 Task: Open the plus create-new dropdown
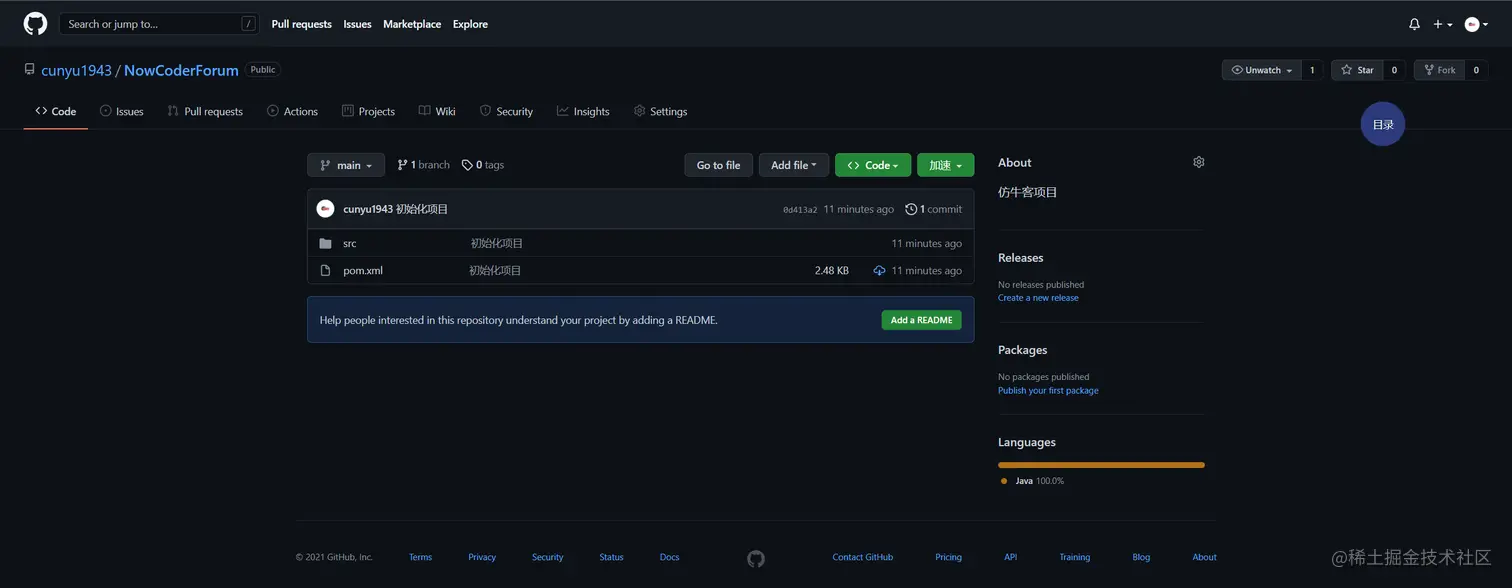click(1443, 24)
